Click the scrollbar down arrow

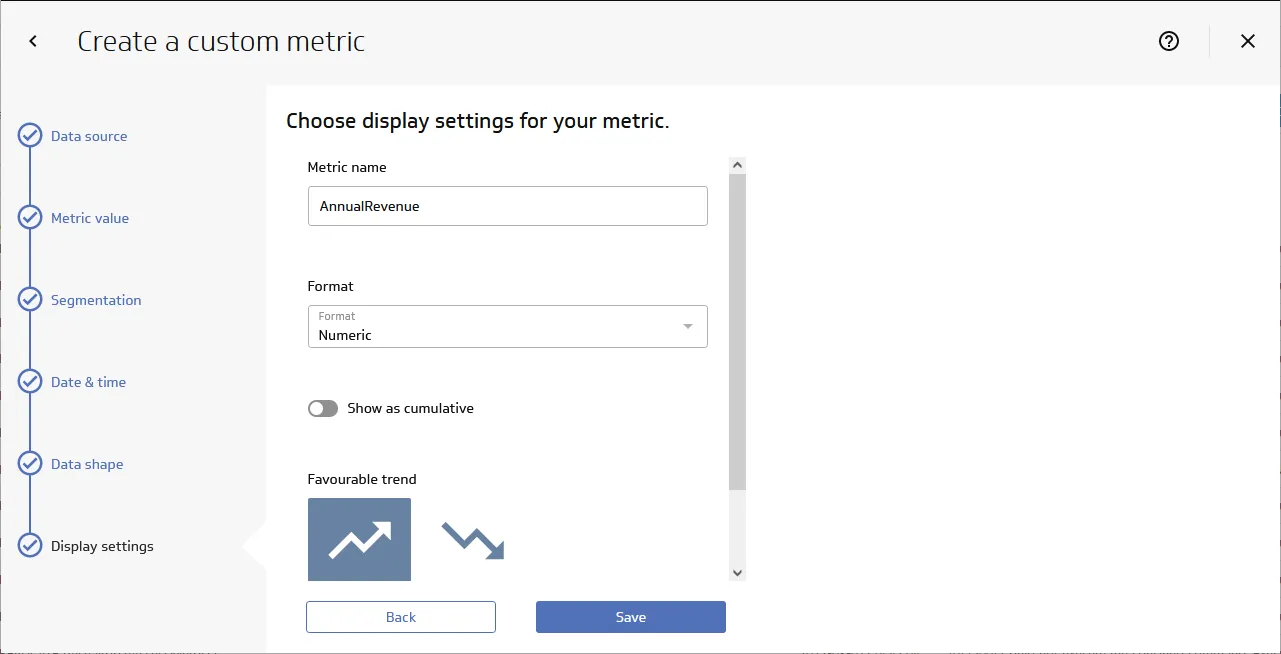point(737,572)
